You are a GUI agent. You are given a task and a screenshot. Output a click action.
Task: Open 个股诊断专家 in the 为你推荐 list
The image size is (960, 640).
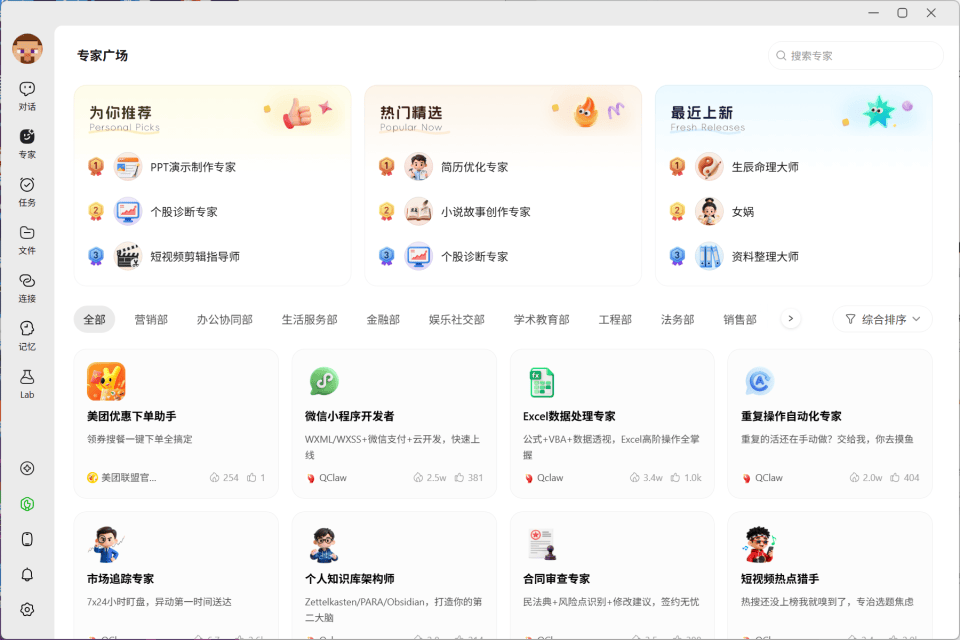click(184, 212)
